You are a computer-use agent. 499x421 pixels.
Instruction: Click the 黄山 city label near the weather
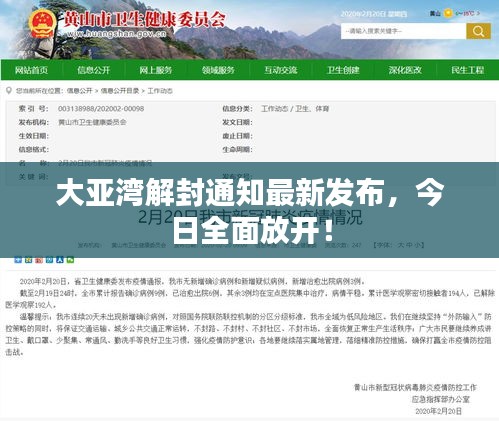(x=435, y=14)
